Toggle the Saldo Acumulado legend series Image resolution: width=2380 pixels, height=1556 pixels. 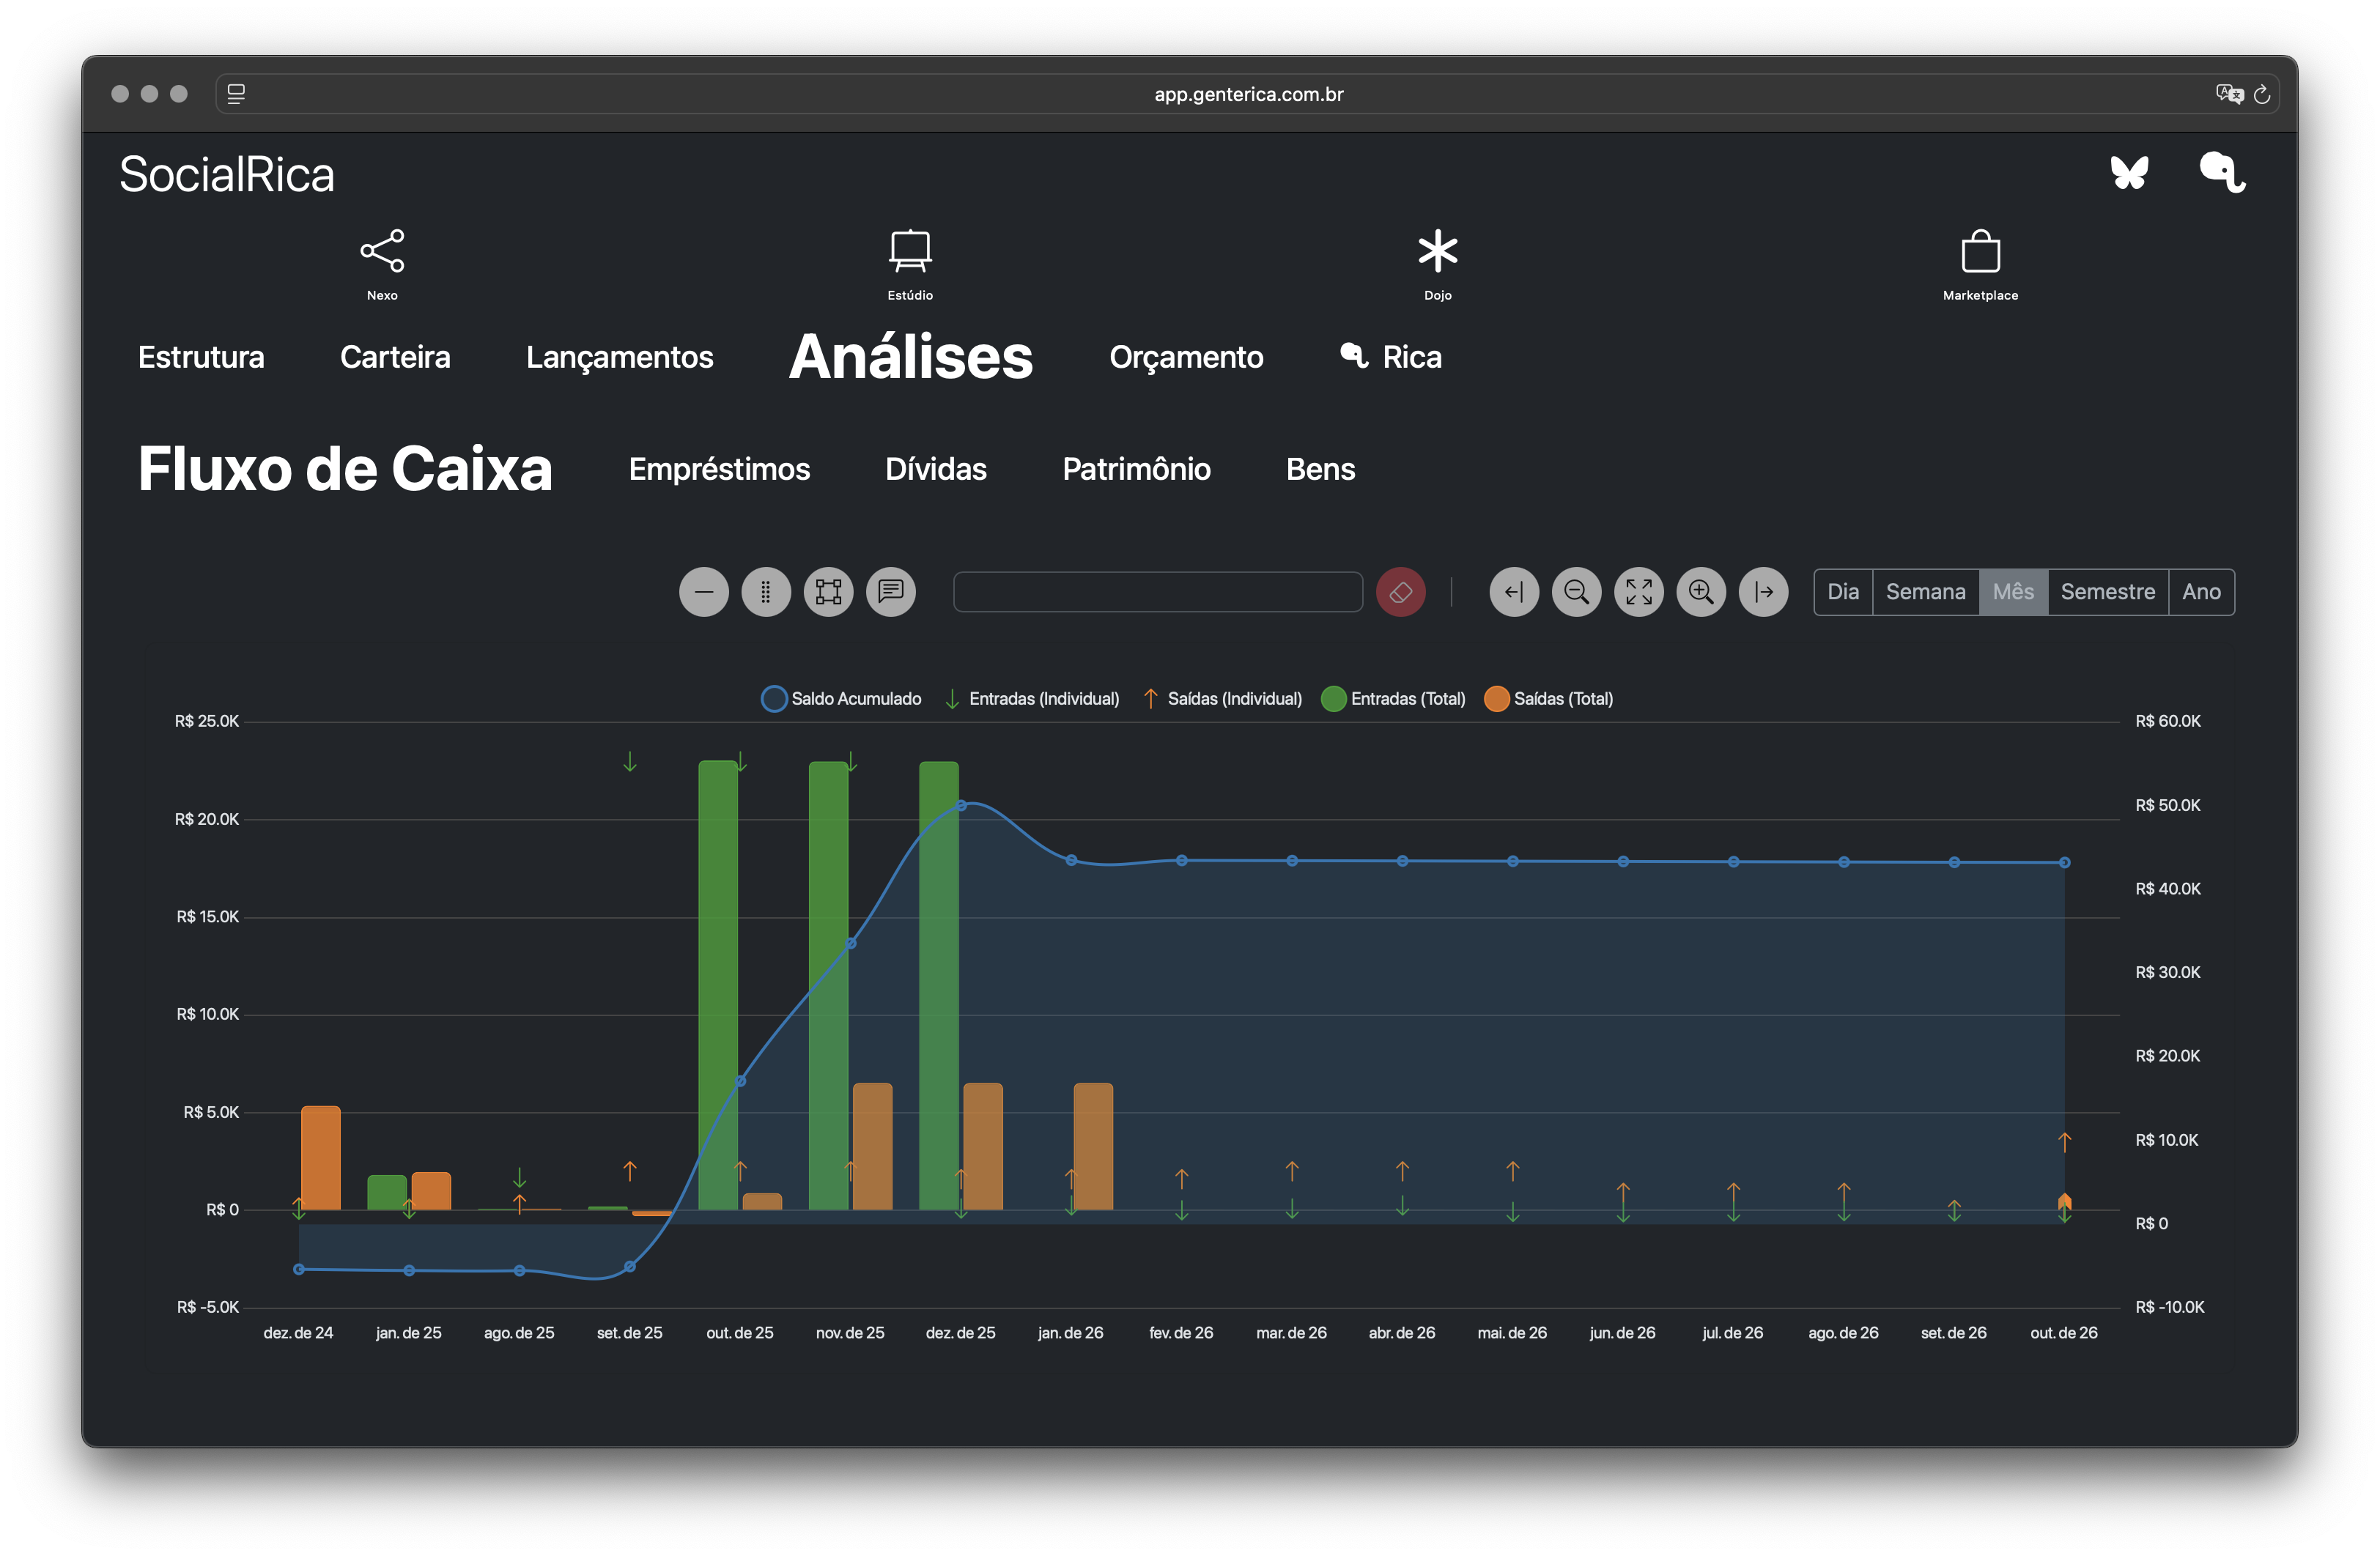(855, 699)
